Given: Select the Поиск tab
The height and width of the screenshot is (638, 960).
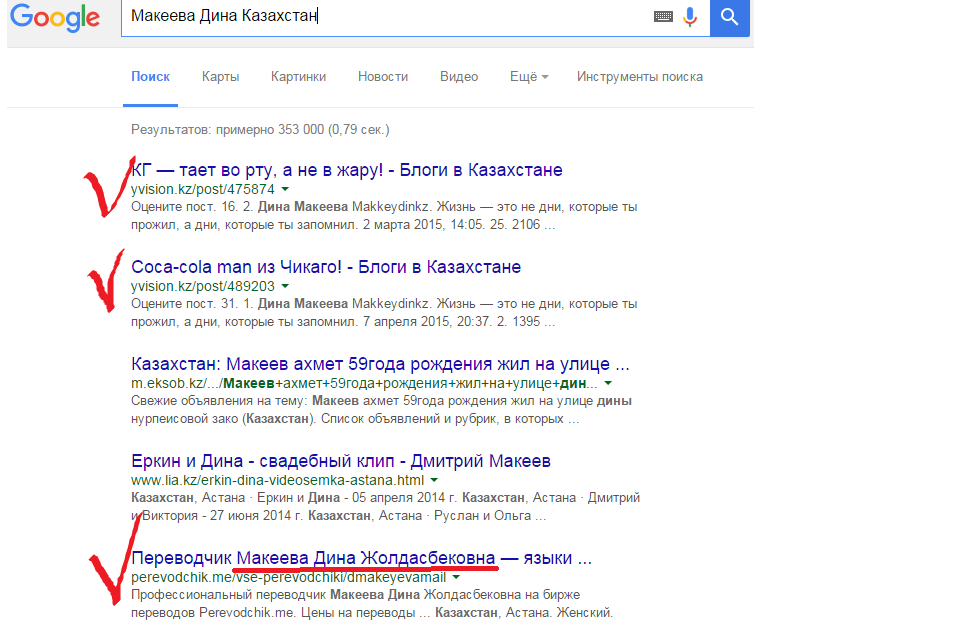Looking at the screenshot, I should tap(151, 77).
